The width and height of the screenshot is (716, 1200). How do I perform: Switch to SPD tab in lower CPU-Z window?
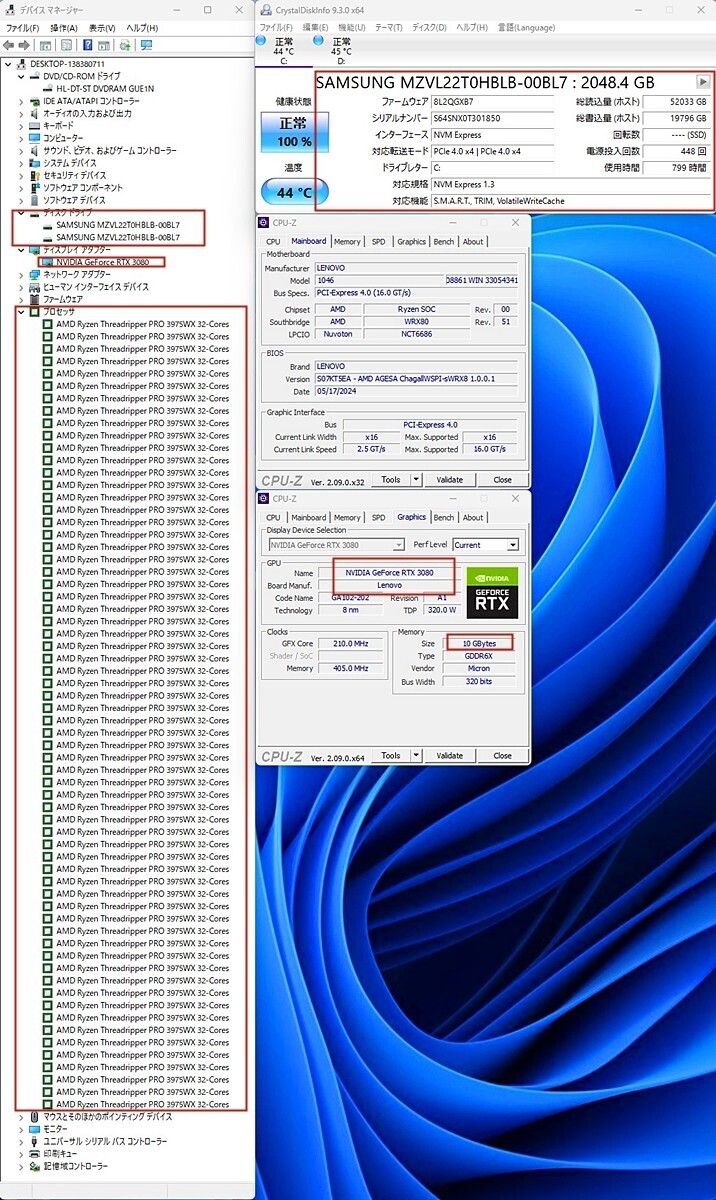click(378, 517)
